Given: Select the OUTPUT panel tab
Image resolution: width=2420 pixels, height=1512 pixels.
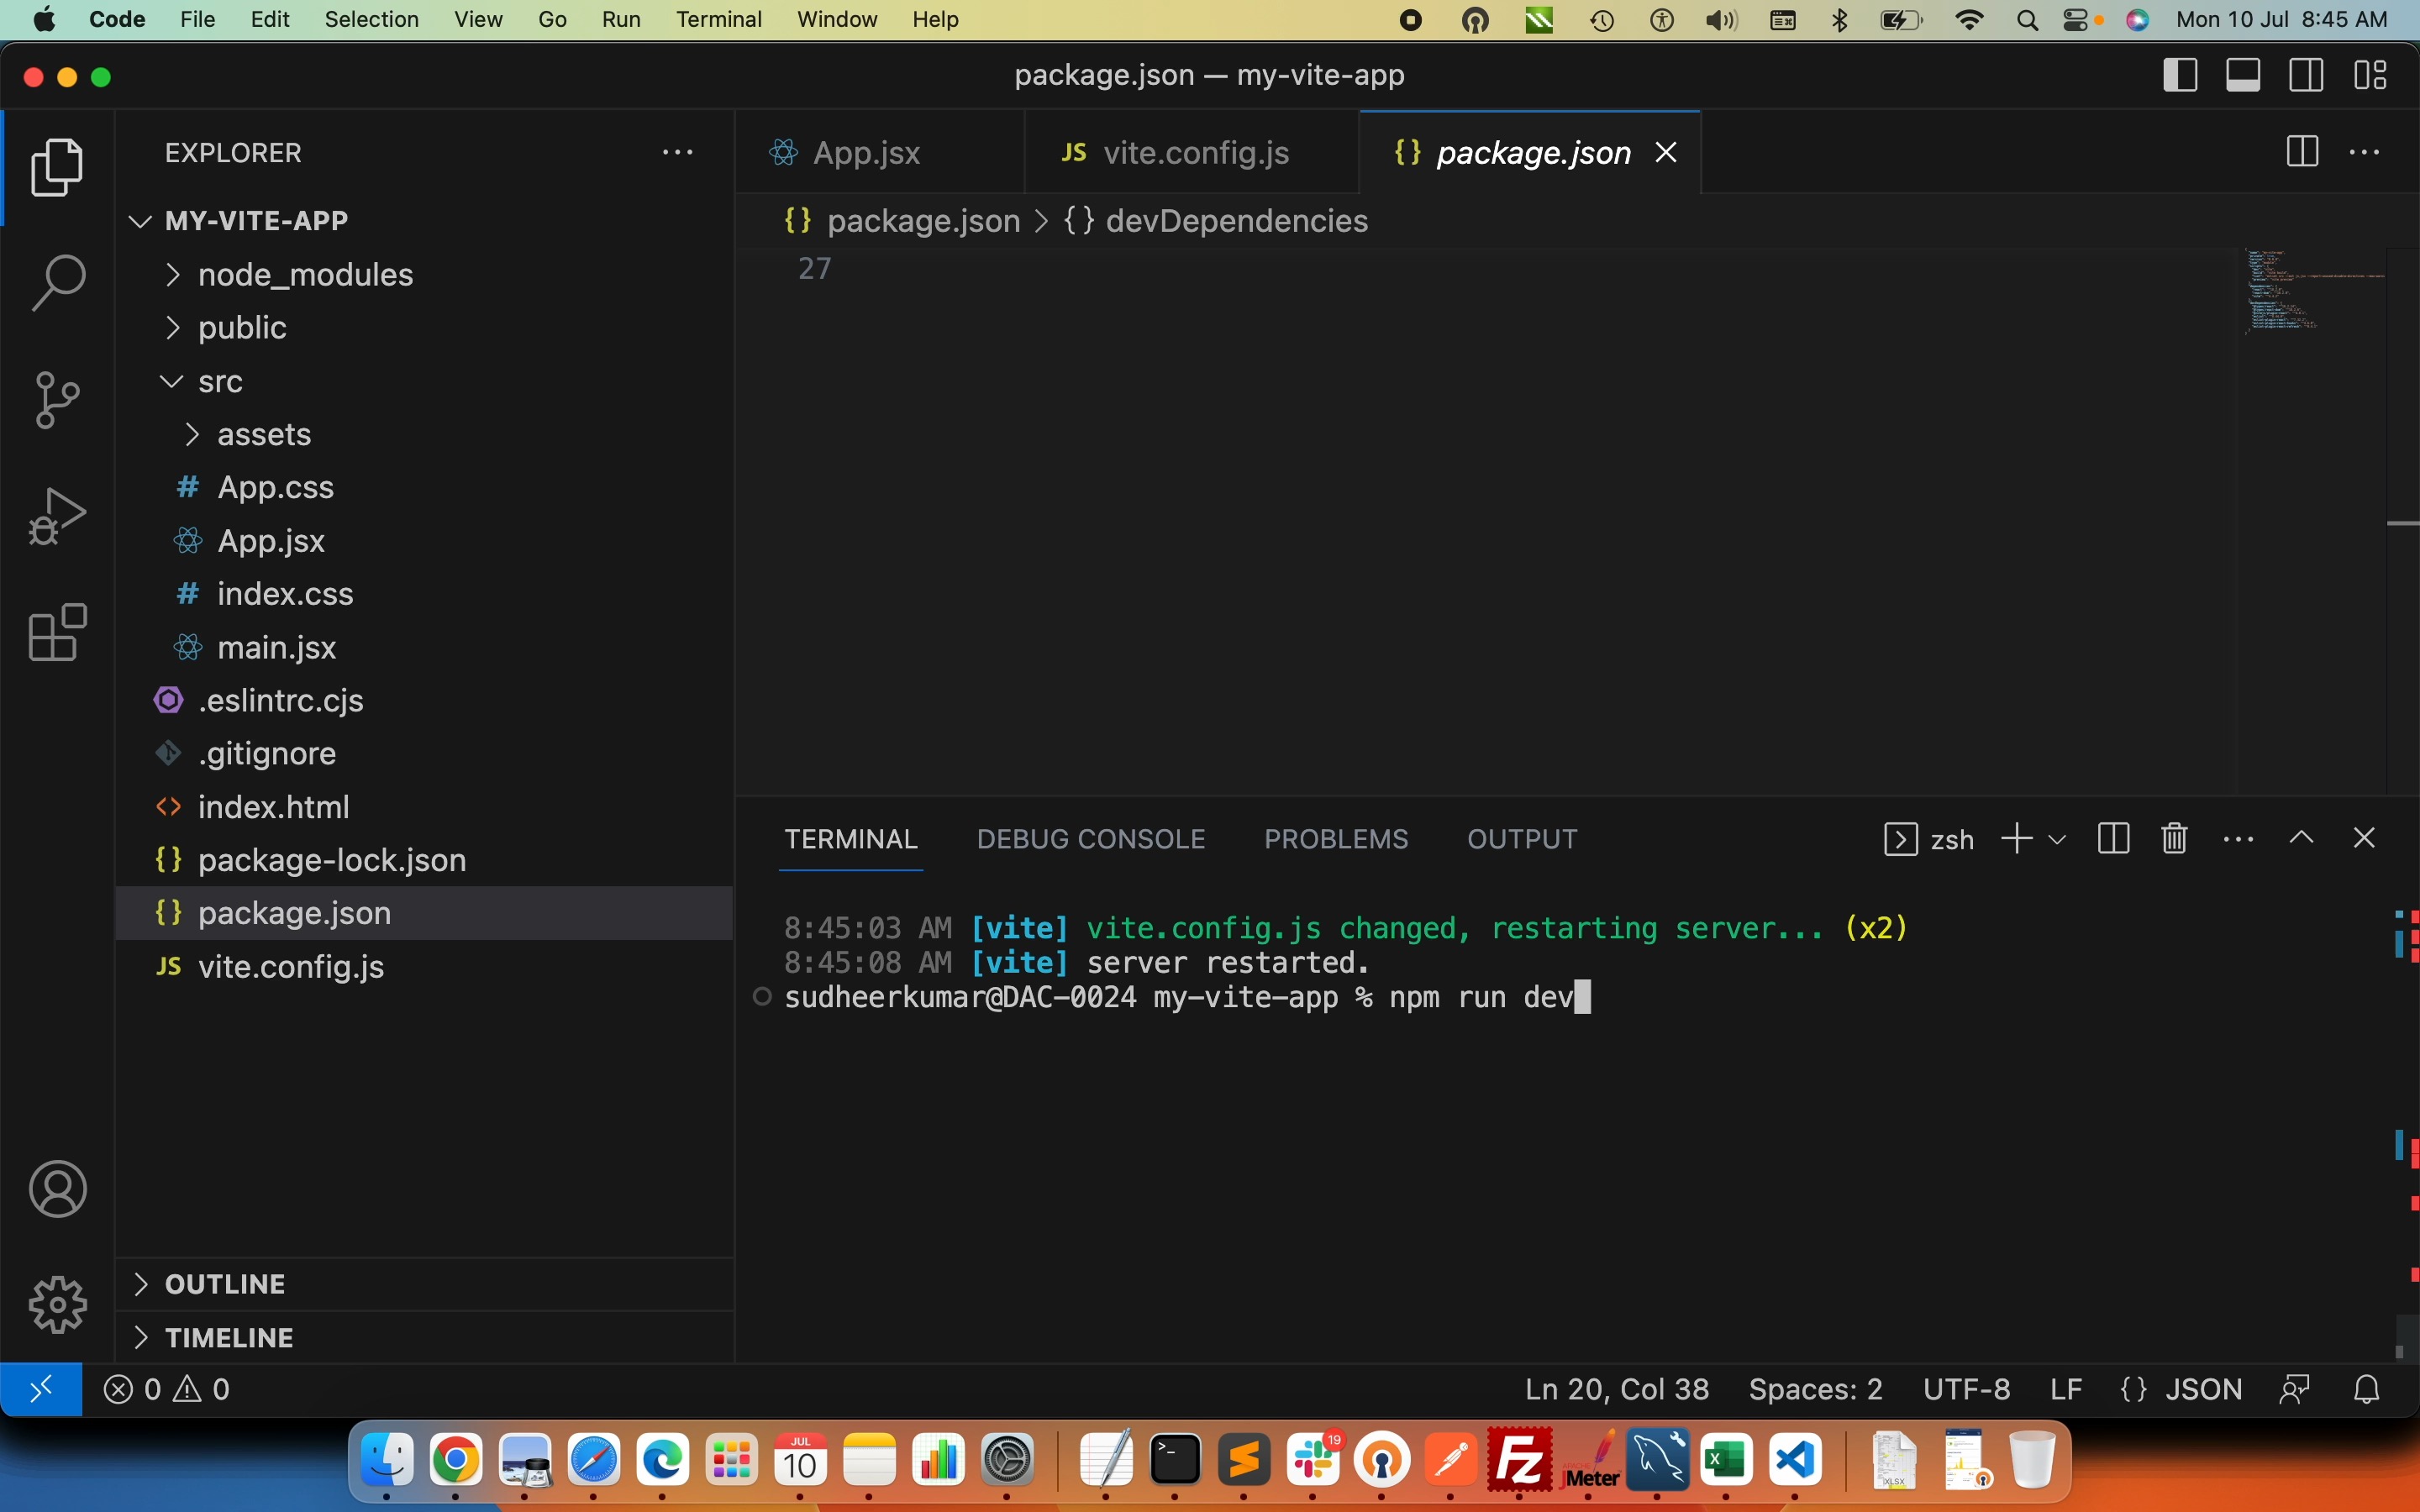Looking at the screenshot, I should [x=1522, y=839].
